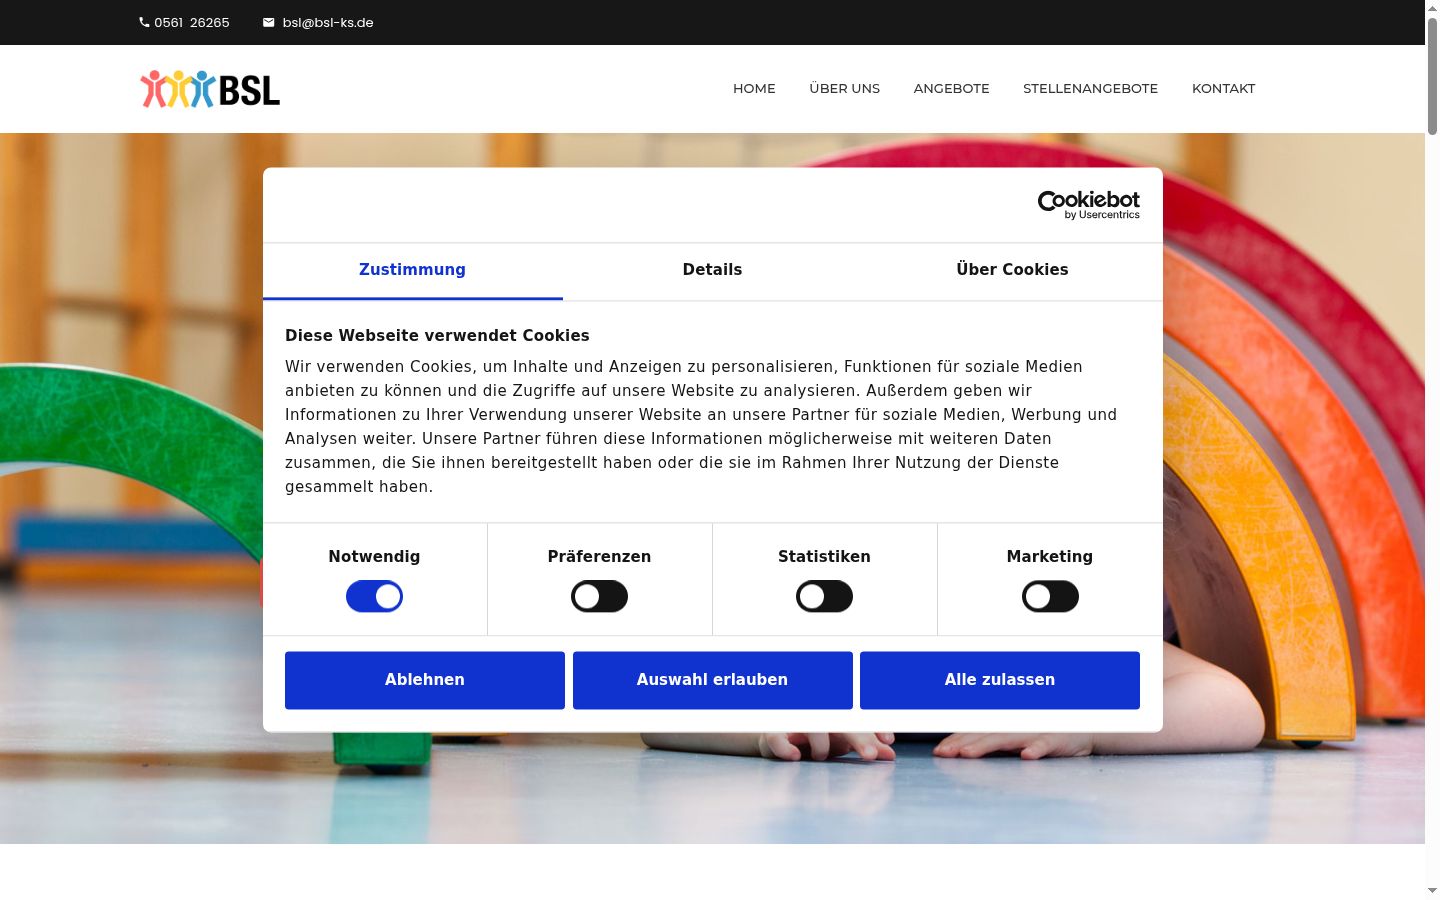Click the Cookiebot by Usercentrics logo
The width and height of the screenshot is (1440, 900).
tap(1088, 205)
